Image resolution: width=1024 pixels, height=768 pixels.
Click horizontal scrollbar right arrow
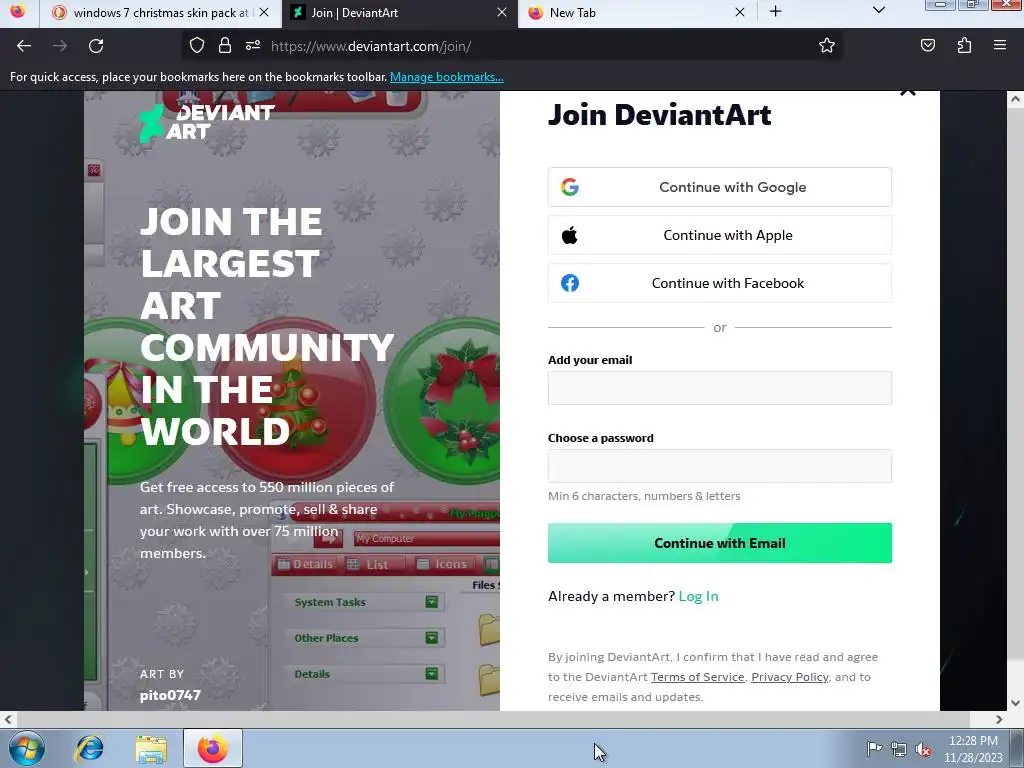999,720
